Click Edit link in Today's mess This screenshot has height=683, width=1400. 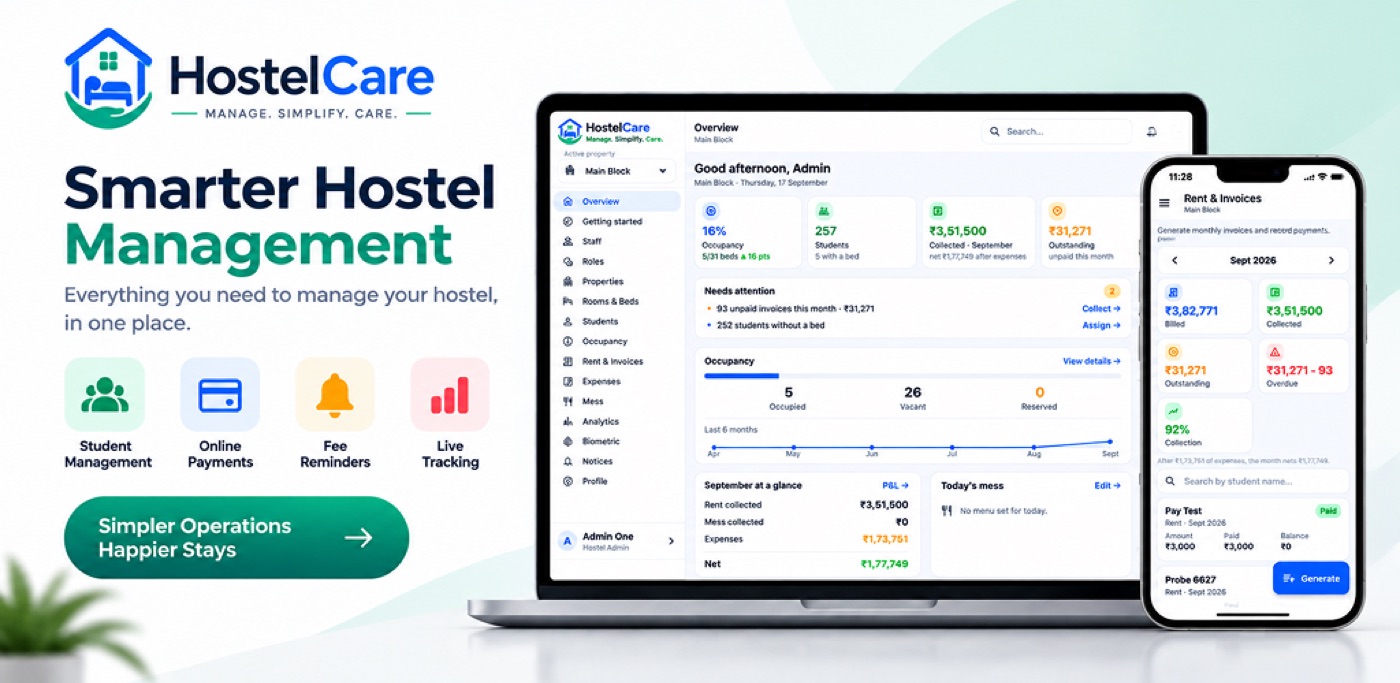pos(1108,485)
